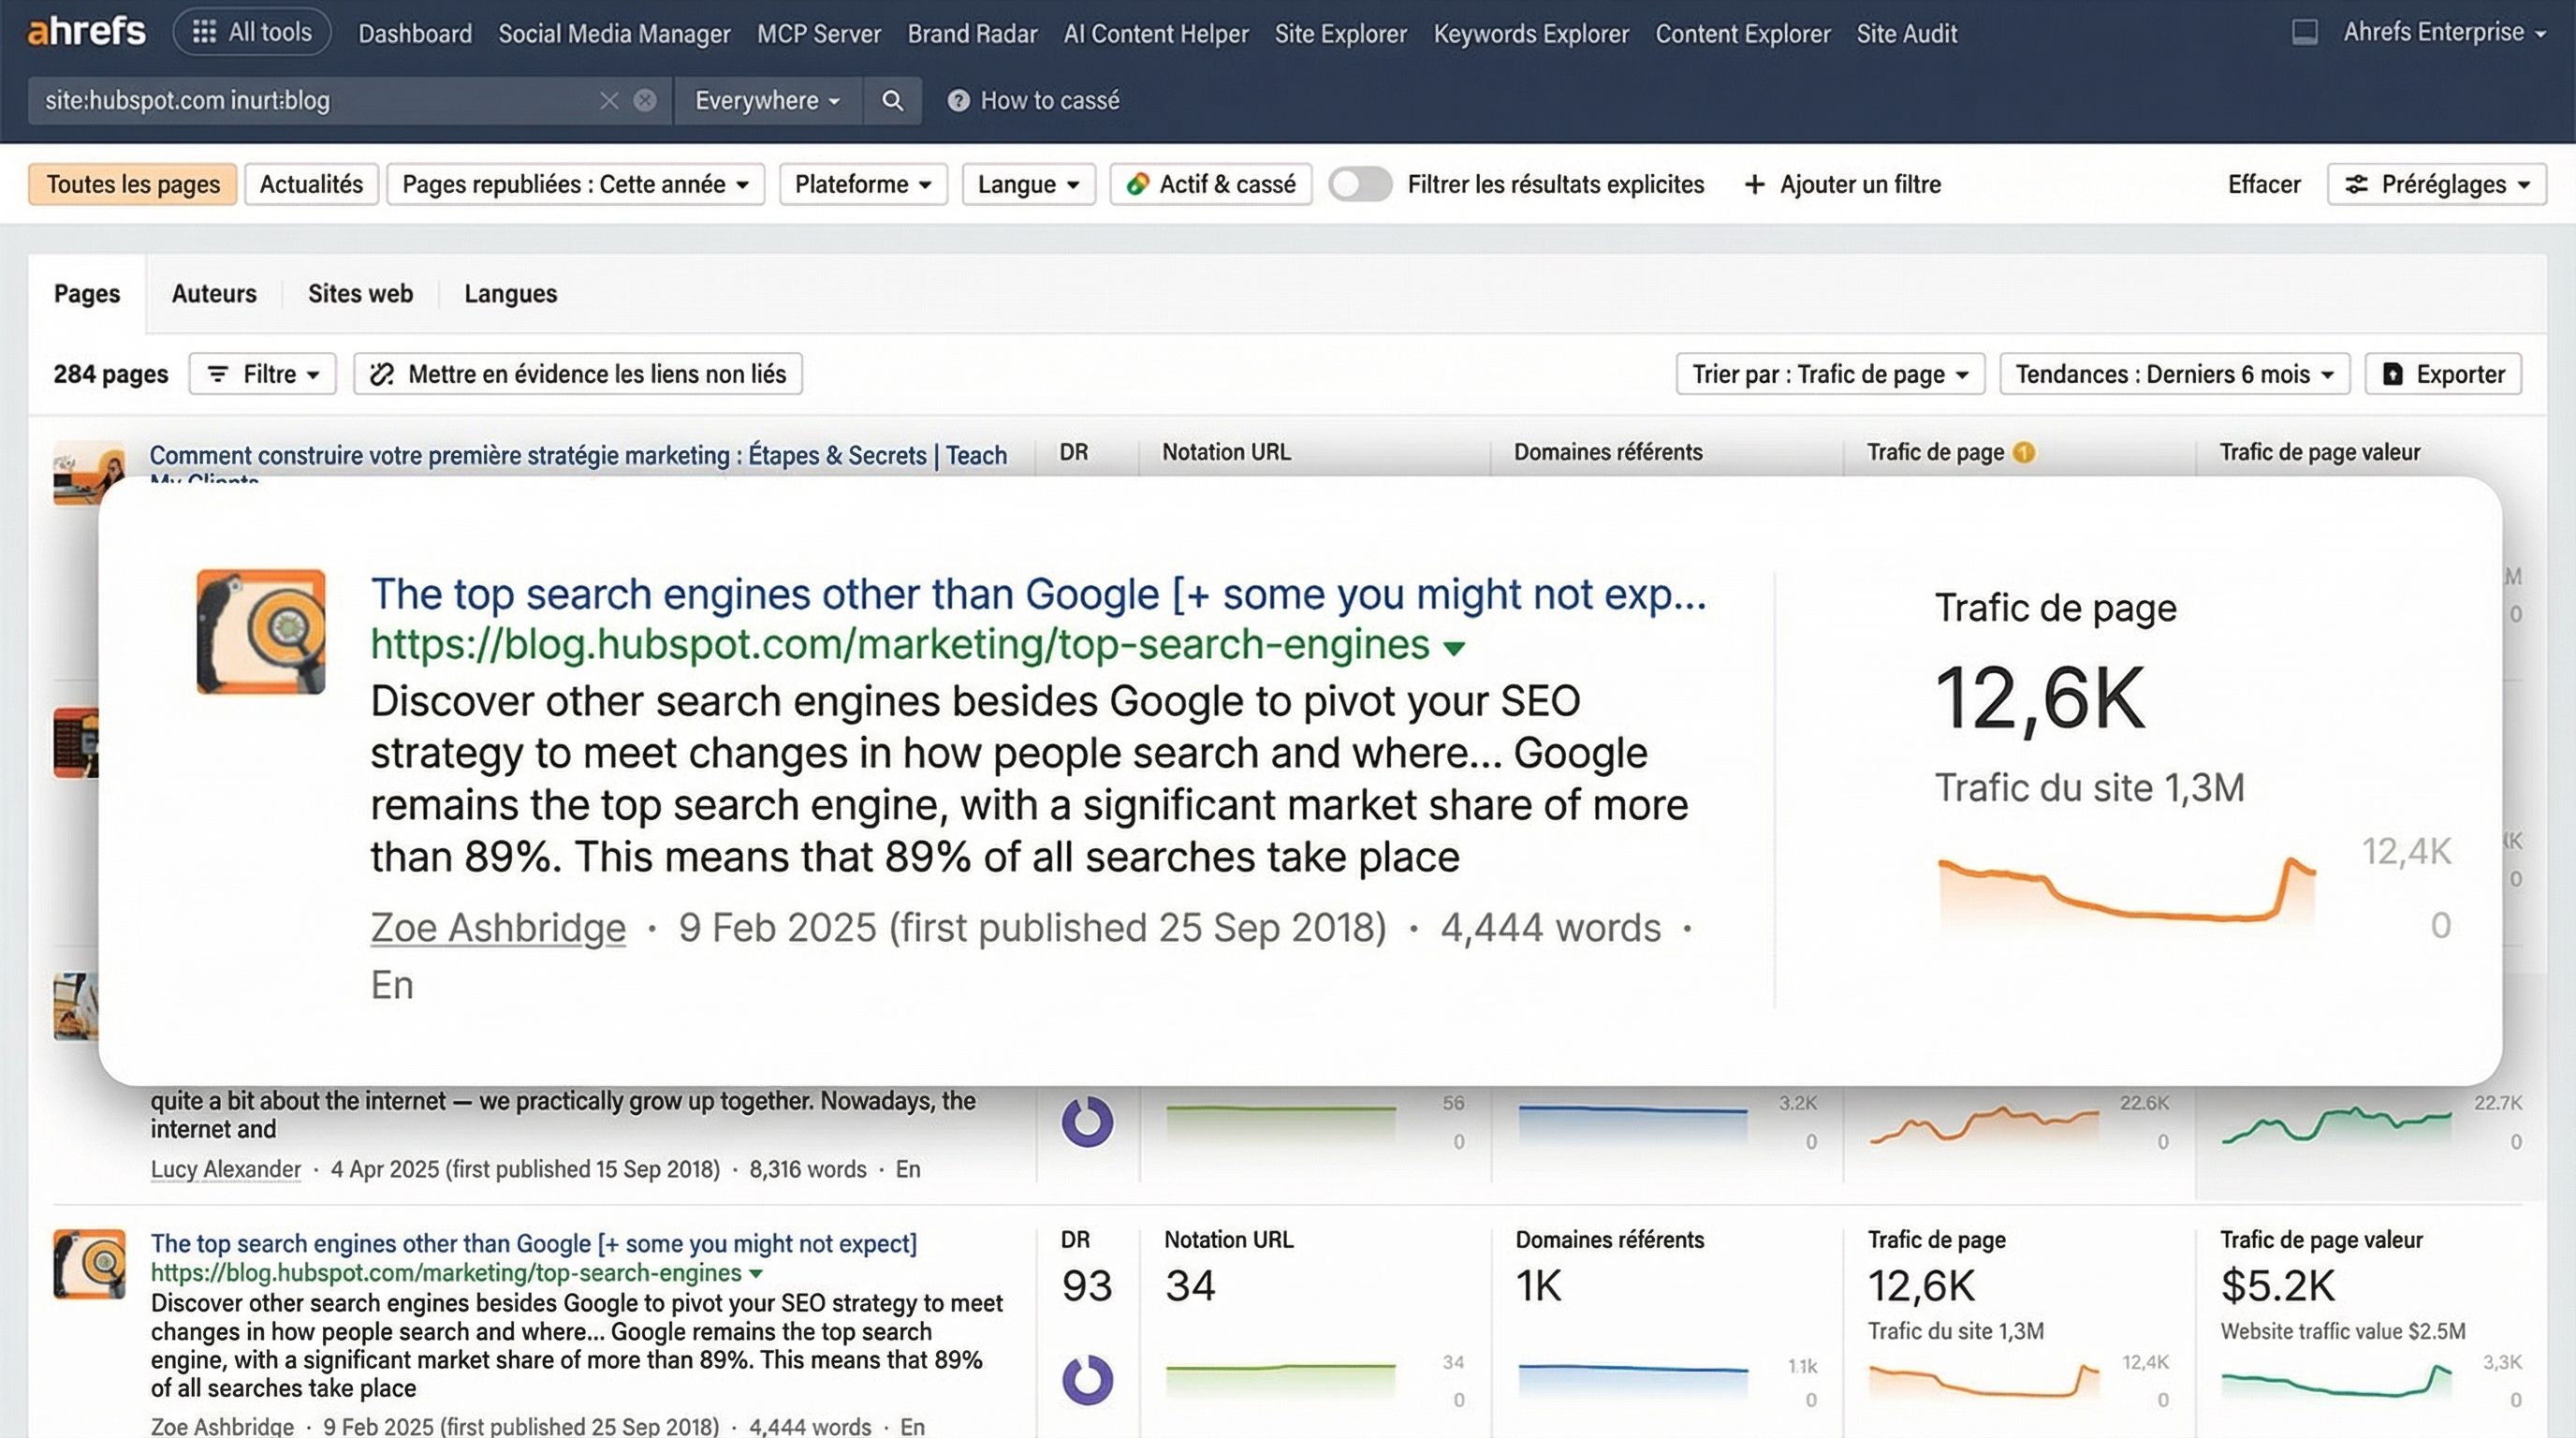Viewport: 2576px width, 1438px height.
Task: Select "Mettre en évidence les liens non liés"
Action: point(577,373)
